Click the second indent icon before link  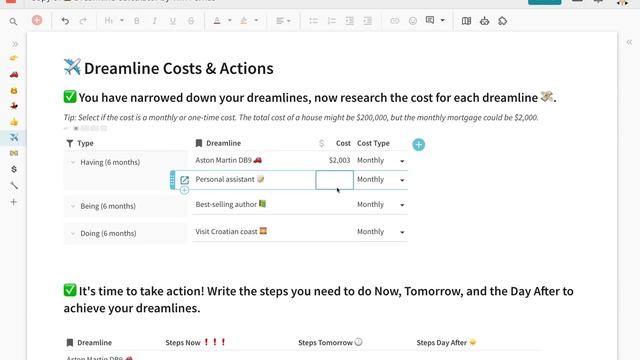click(x=367, y=21)
